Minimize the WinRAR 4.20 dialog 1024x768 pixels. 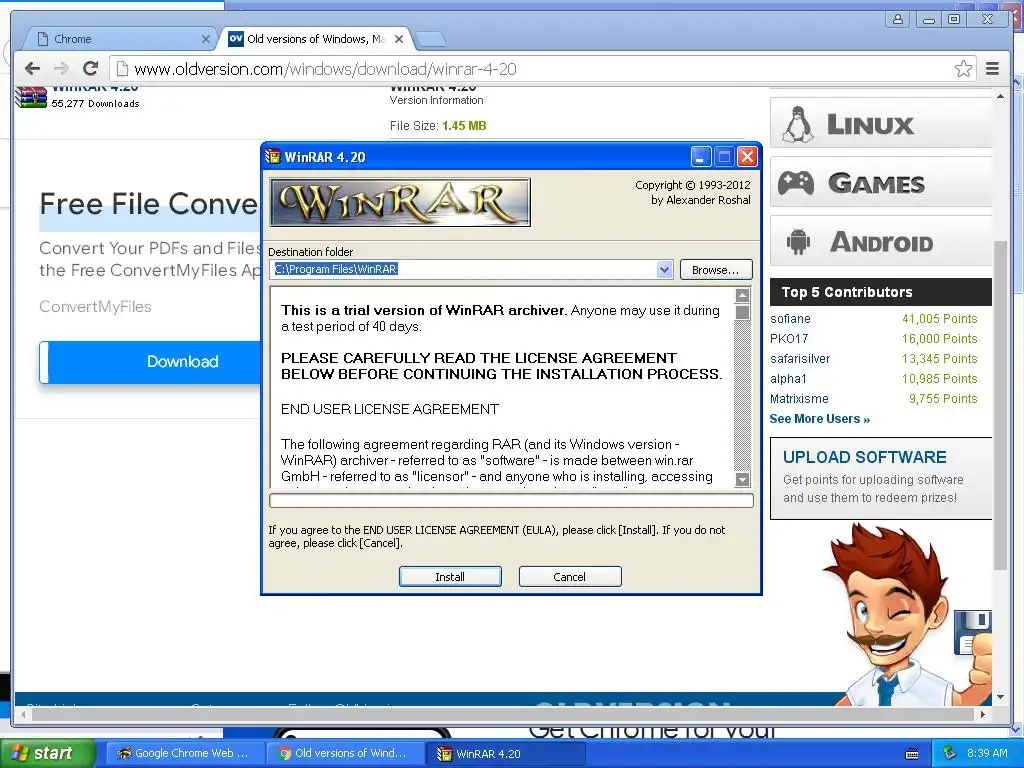pos(700,157)
